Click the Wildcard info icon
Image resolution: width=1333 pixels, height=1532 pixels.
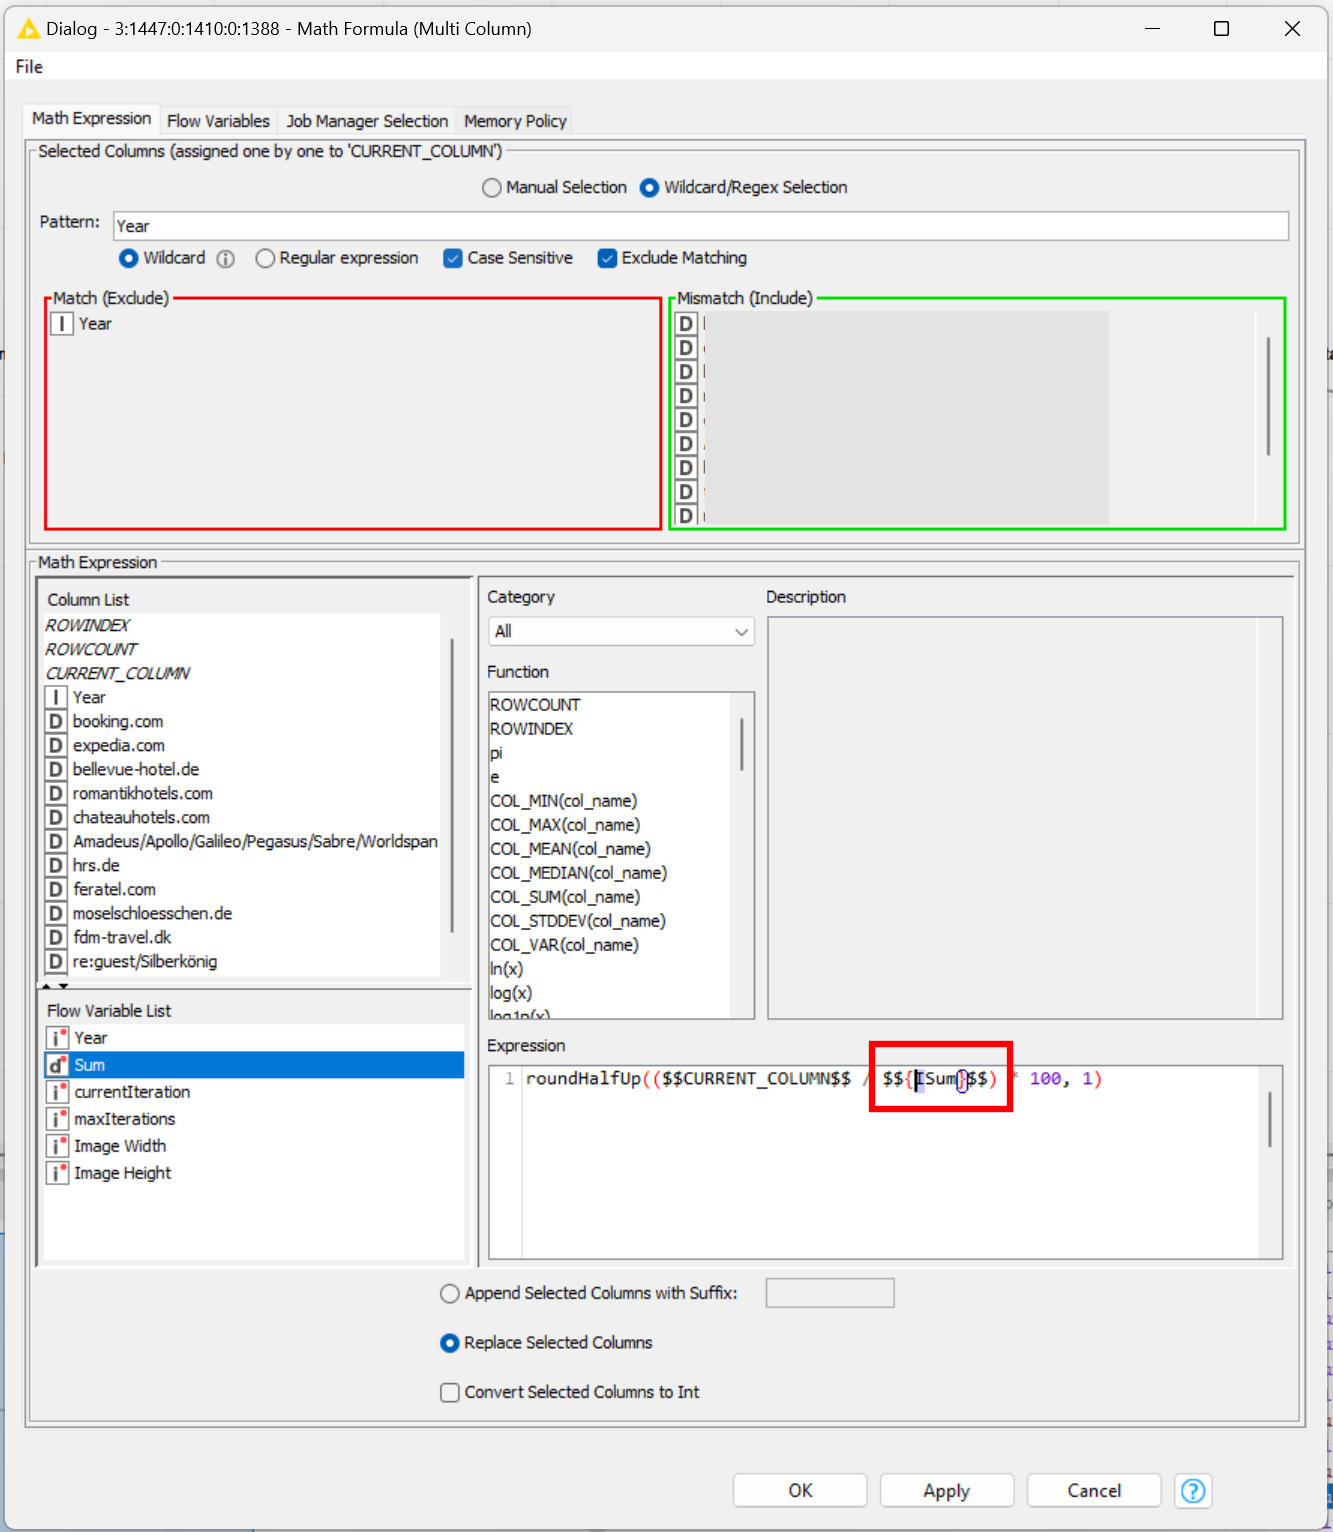pos(226,259)
